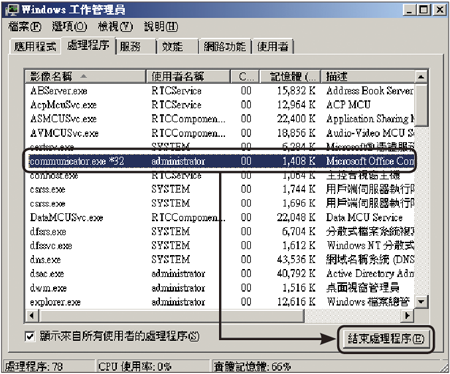Select the DataMCUSvc.exe process row

point(220,217)
